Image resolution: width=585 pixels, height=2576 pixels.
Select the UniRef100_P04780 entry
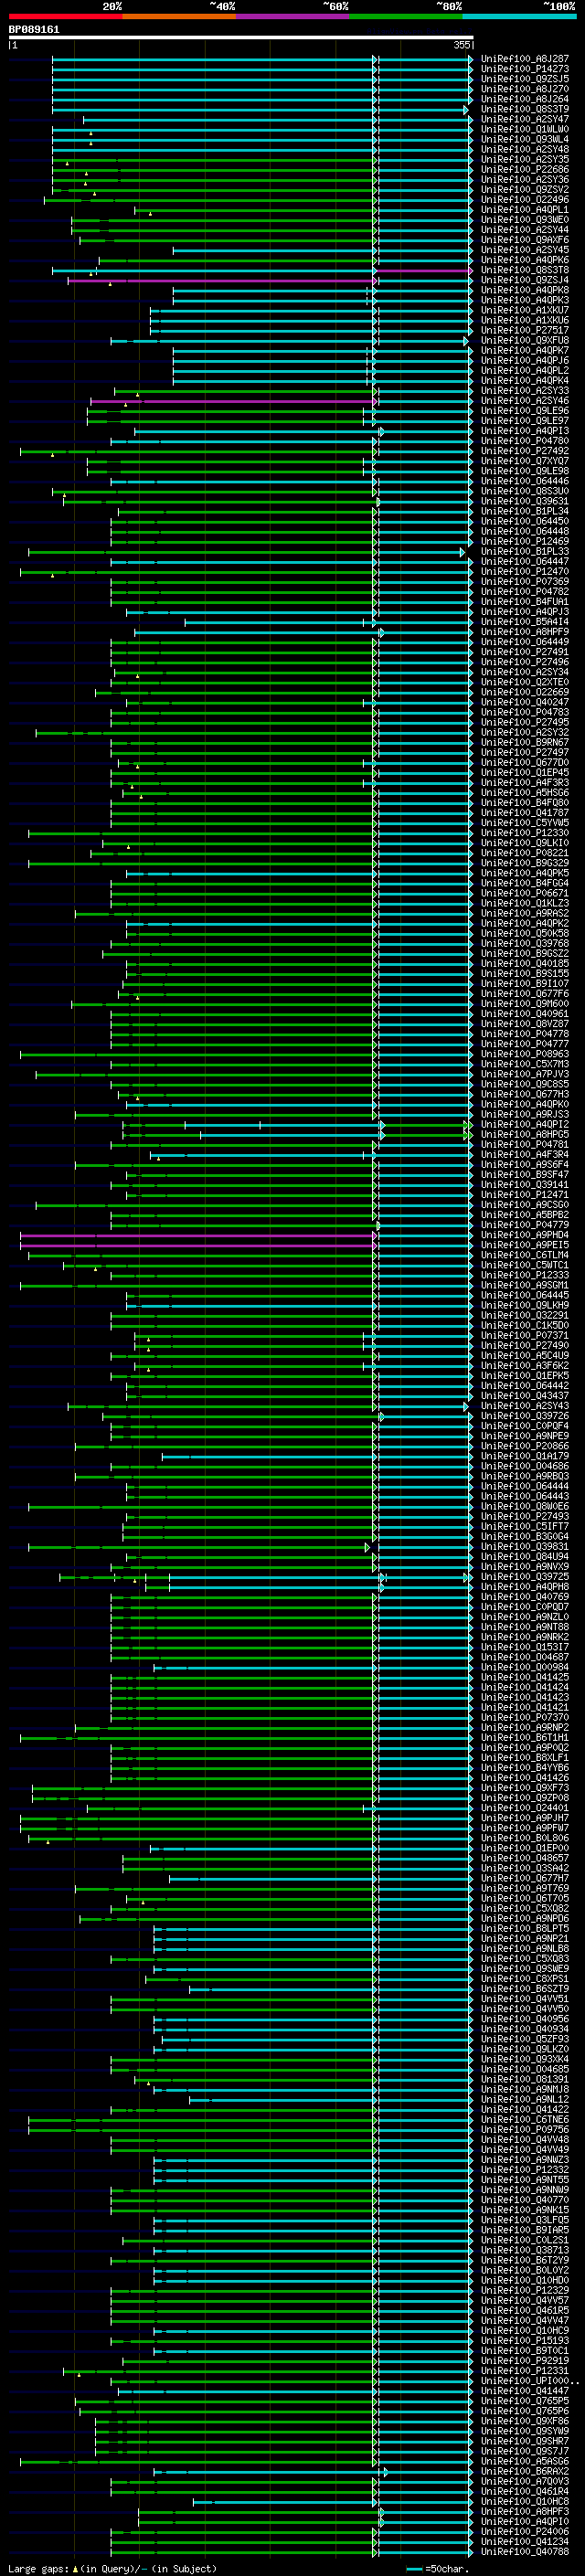[x=525, y=441]
